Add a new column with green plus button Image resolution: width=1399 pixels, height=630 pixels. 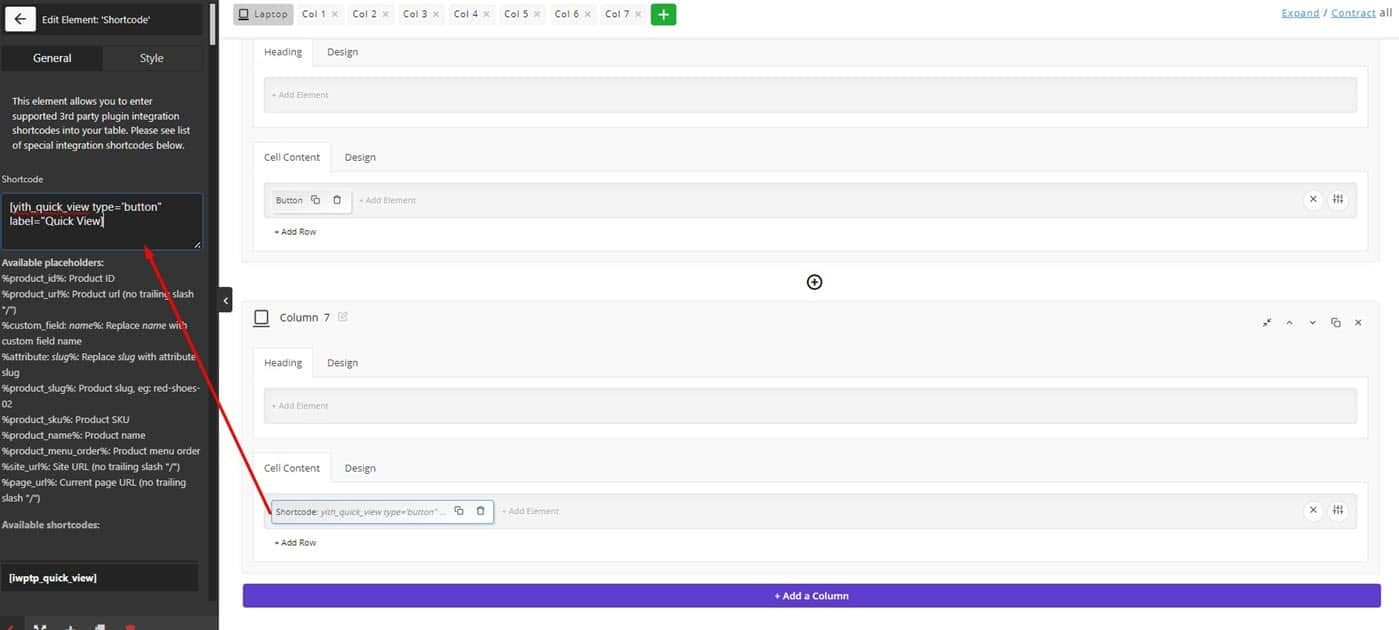tap(663, 14)
